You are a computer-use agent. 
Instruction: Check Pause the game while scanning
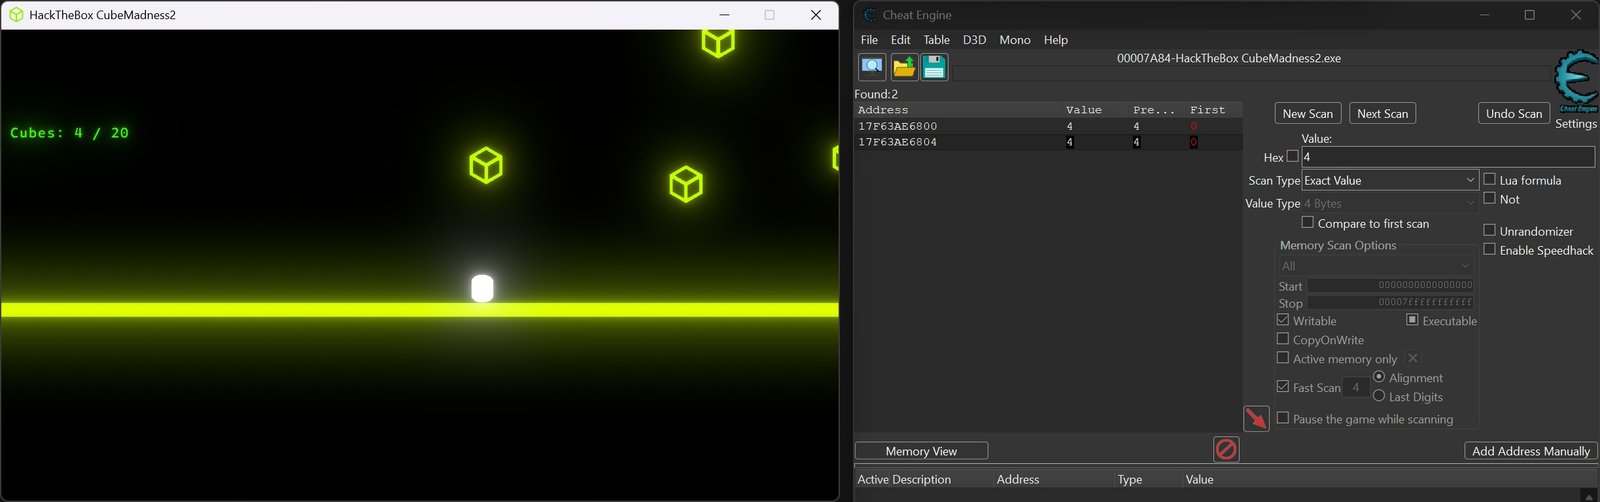[x=1283, y=418]
